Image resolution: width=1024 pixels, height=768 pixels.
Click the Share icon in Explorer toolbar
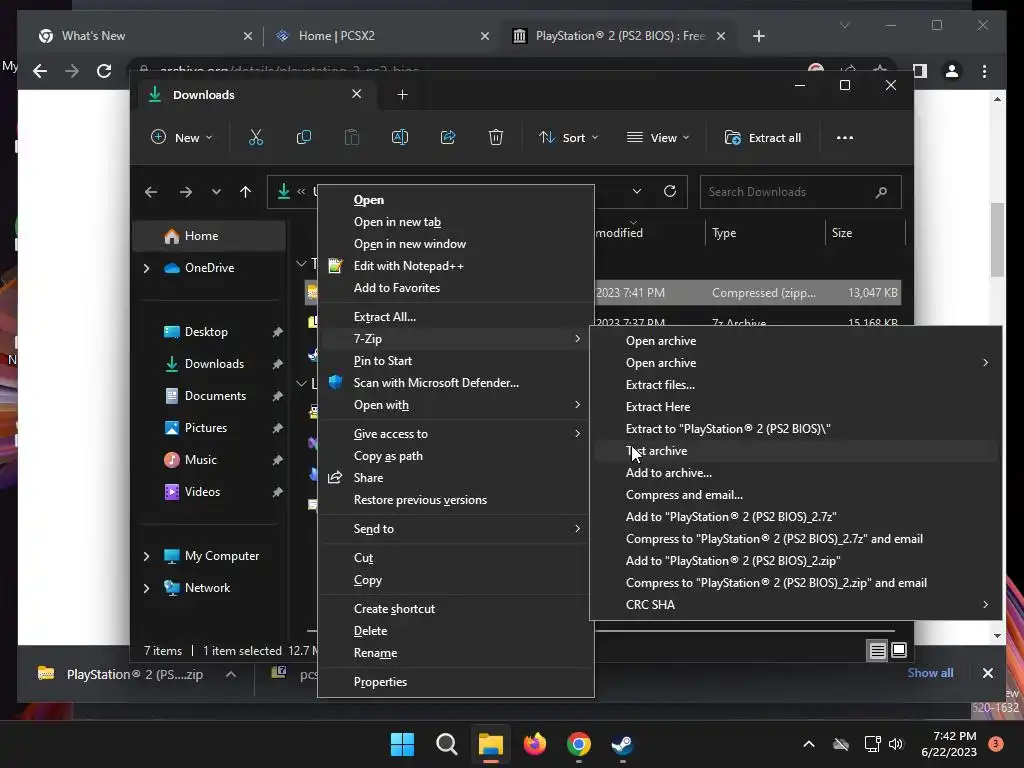[x=448, y=138]
